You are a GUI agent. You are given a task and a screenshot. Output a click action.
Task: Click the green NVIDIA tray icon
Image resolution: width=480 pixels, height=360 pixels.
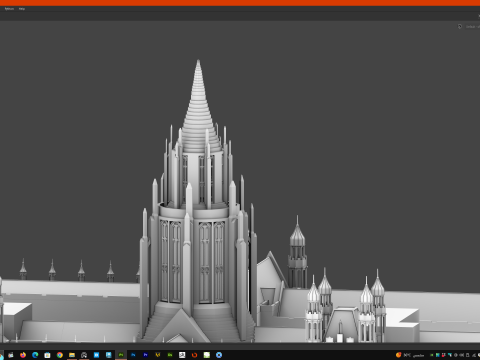(x=432, y=355)
